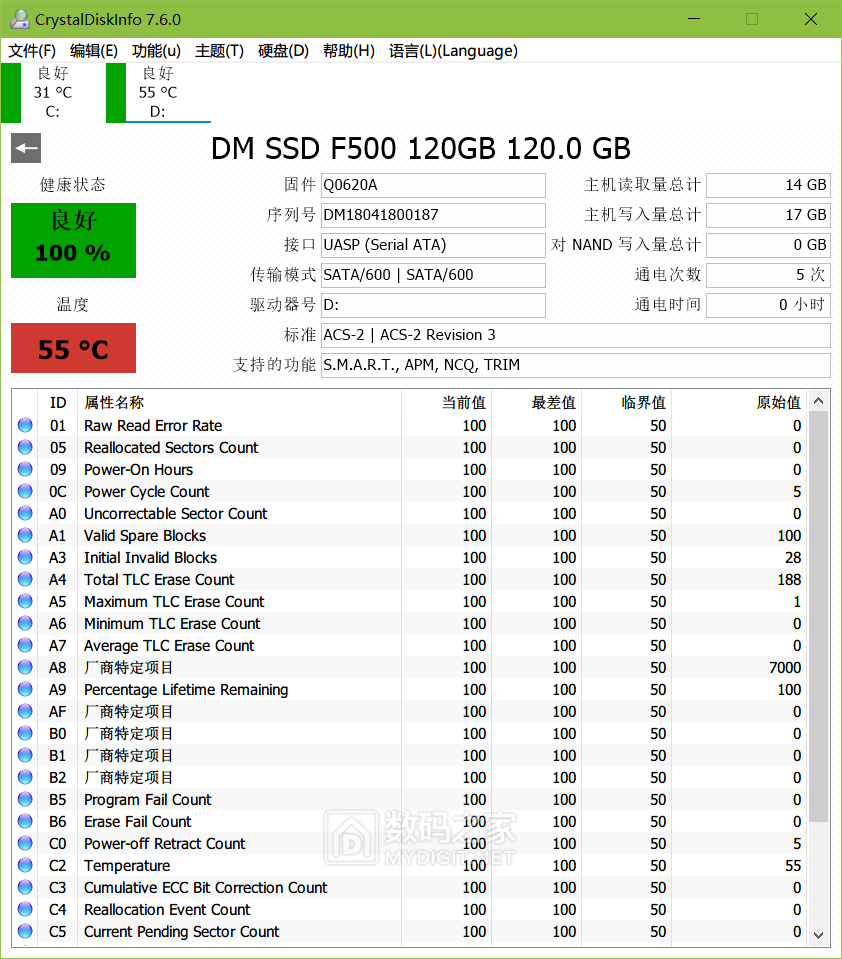Screen dimensions: 842x959
Task: Select the D: drive tab at 55 °C
Action: (x=158, y=92)
